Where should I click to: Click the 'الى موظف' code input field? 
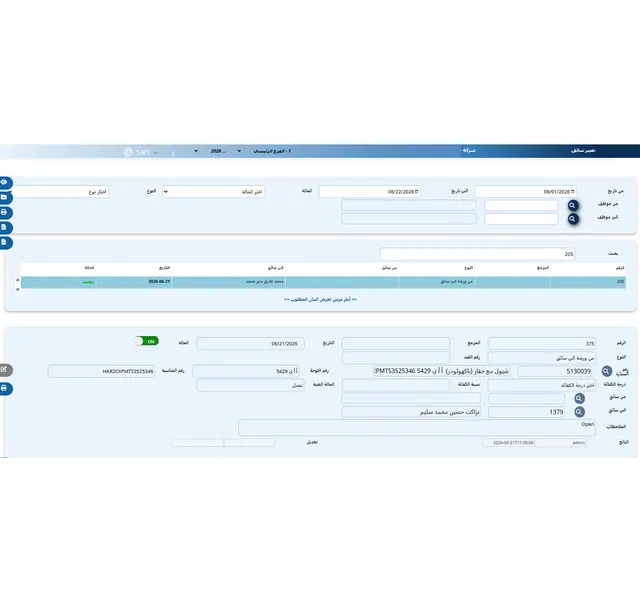coord(521,219)
